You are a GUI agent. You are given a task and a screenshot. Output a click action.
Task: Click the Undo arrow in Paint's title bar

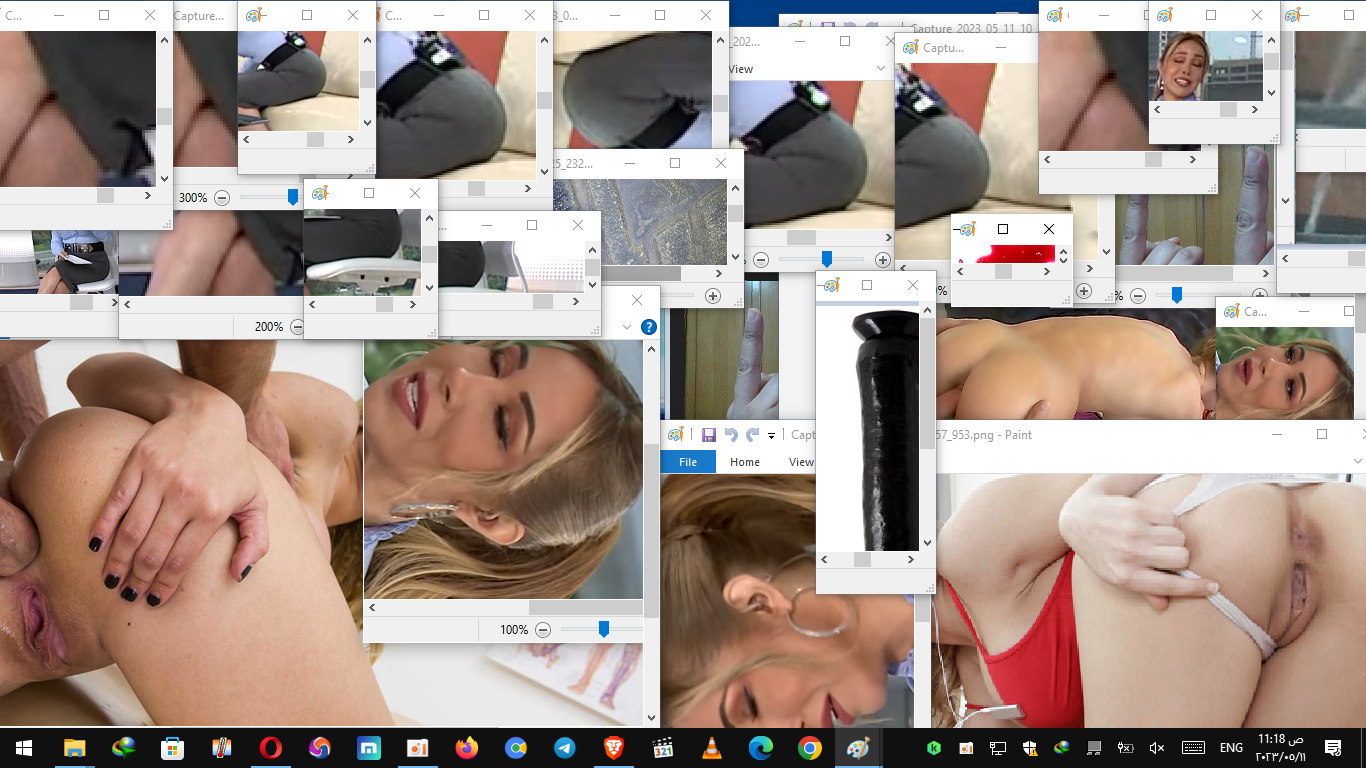tap(731, 435)
